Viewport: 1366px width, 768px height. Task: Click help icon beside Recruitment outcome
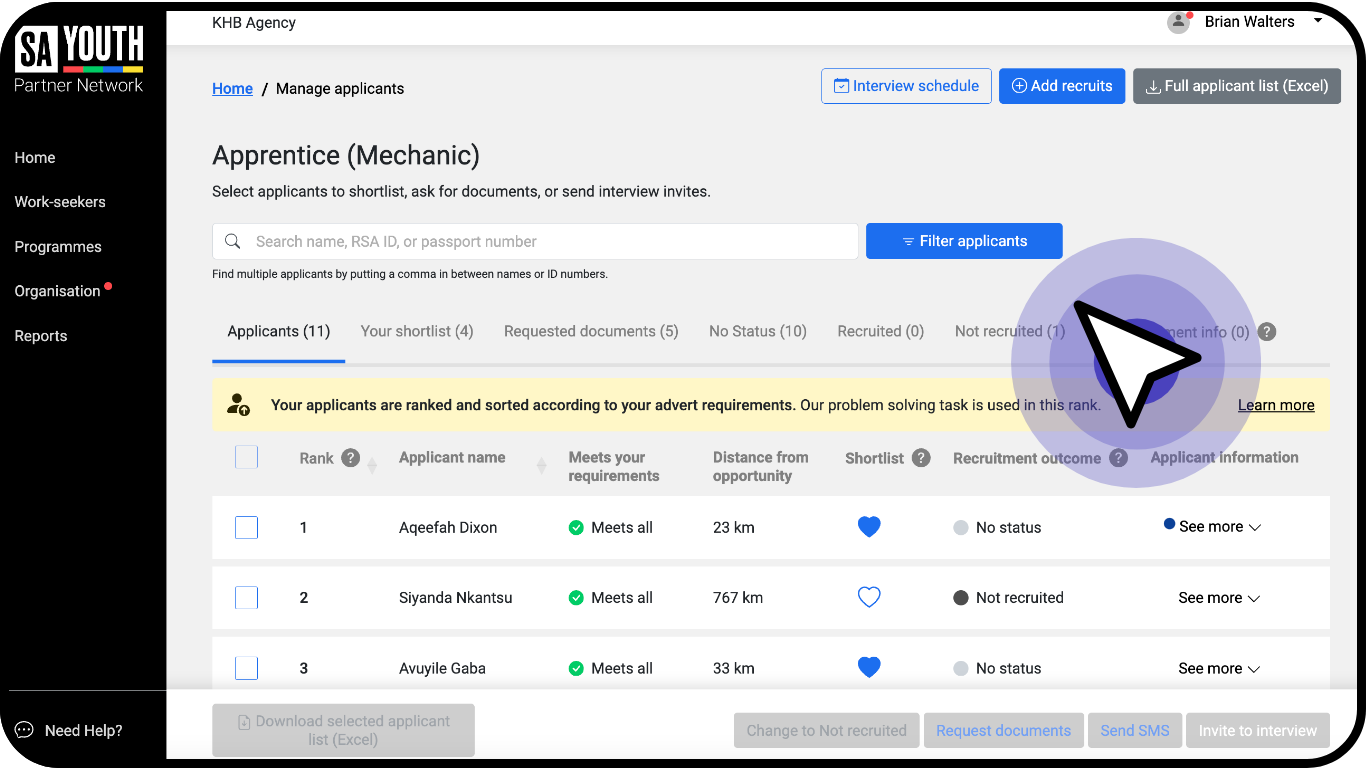(1118, 458)
